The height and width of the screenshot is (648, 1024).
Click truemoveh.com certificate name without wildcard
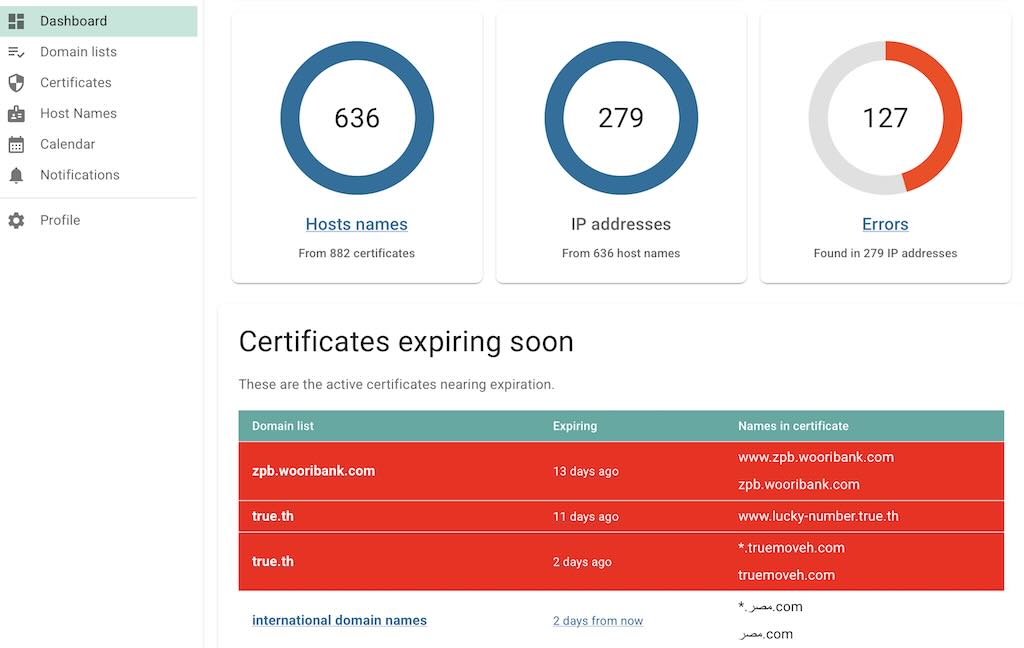coord(786,575)
